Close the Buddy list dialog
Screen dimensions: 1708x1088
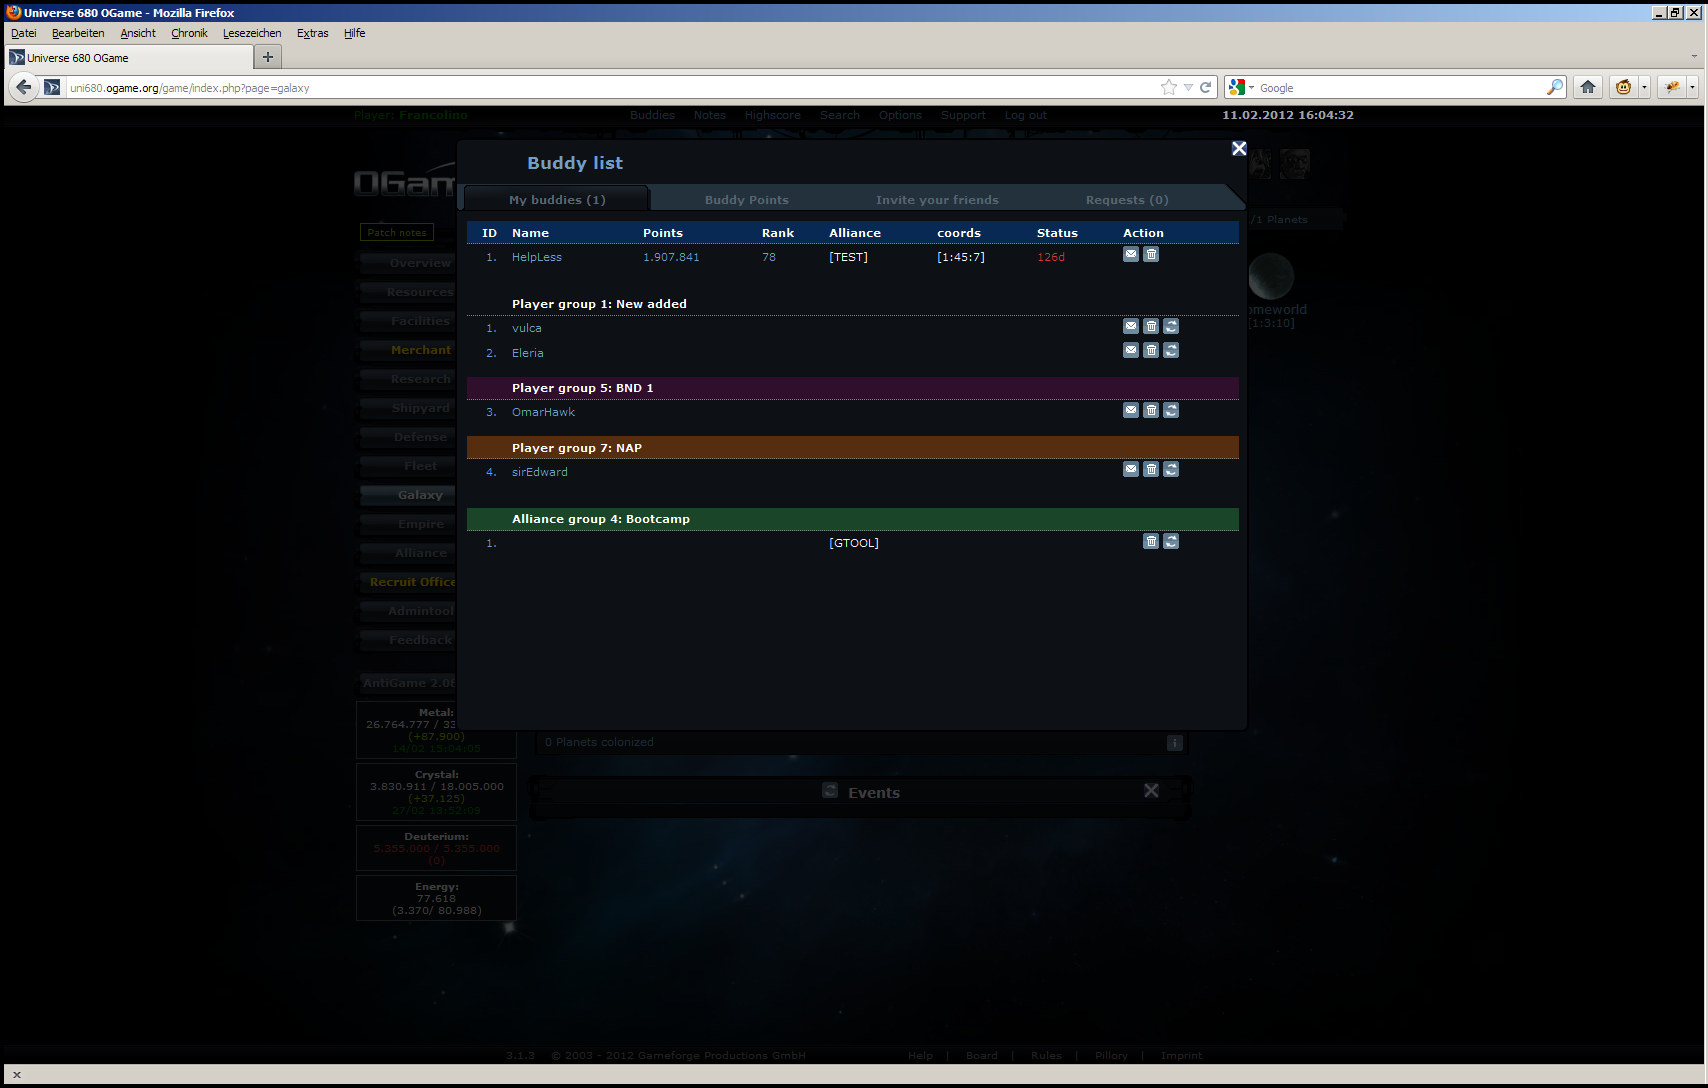pyautogui.click(x=1239, y=148)
